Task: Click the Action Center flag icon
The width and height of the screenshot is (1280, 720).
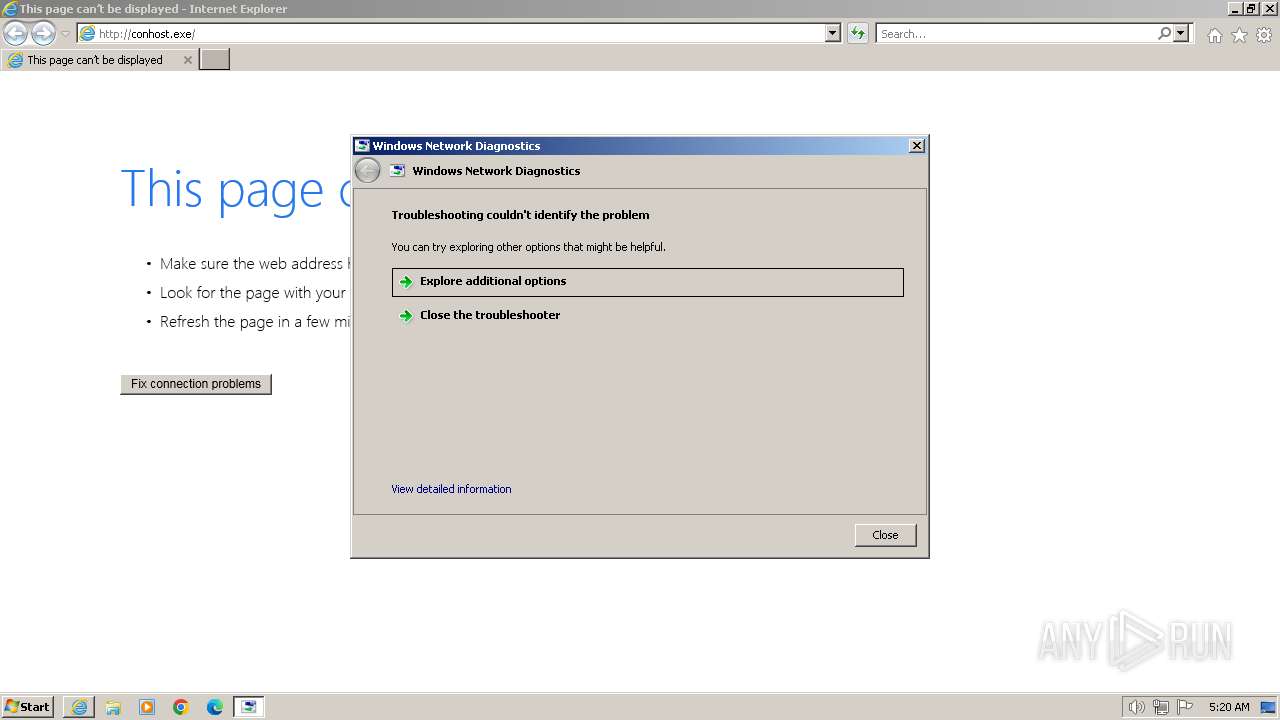Action: (1185, 707)
